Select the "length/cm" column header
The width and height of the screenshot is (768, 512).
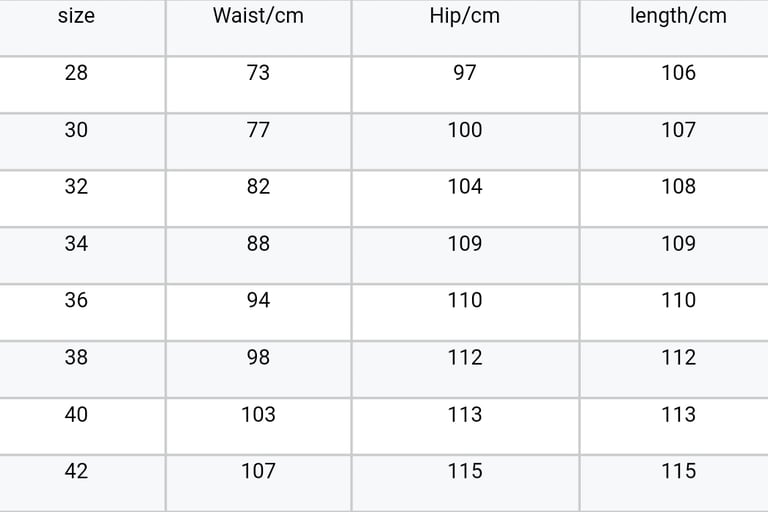tap(678, 16)
